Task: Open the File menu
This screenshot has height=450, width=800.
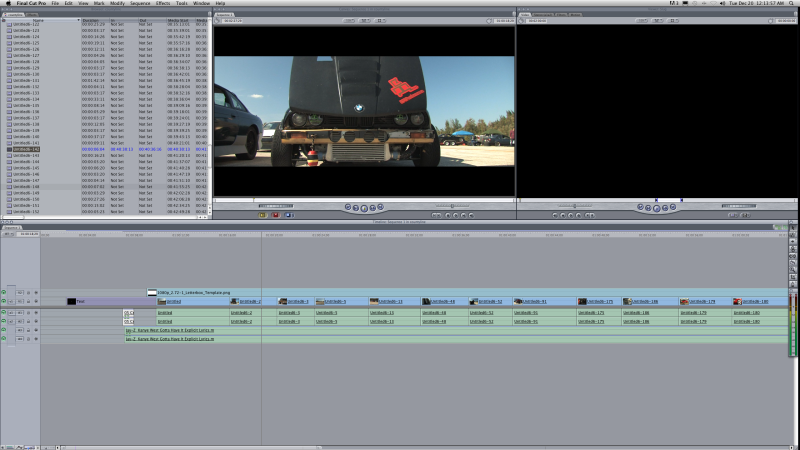Action: pyautogui.click(x=55, y=3)
